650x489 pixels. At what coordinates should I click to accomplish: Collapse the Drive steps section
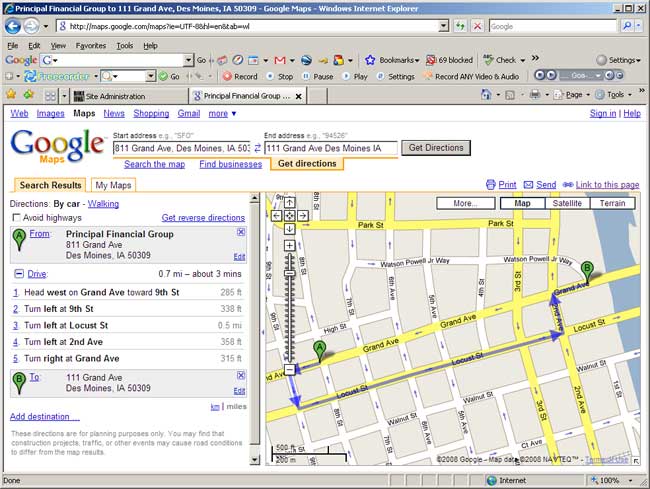click(x=19, y=274)
